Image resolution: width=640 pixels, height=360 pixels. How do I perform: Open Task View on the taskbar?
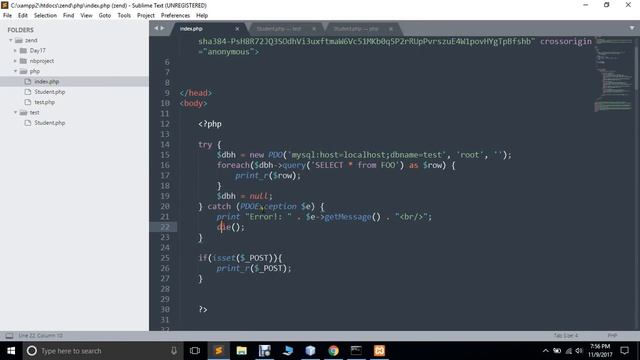pyautogui.click(x=195, y=351)
